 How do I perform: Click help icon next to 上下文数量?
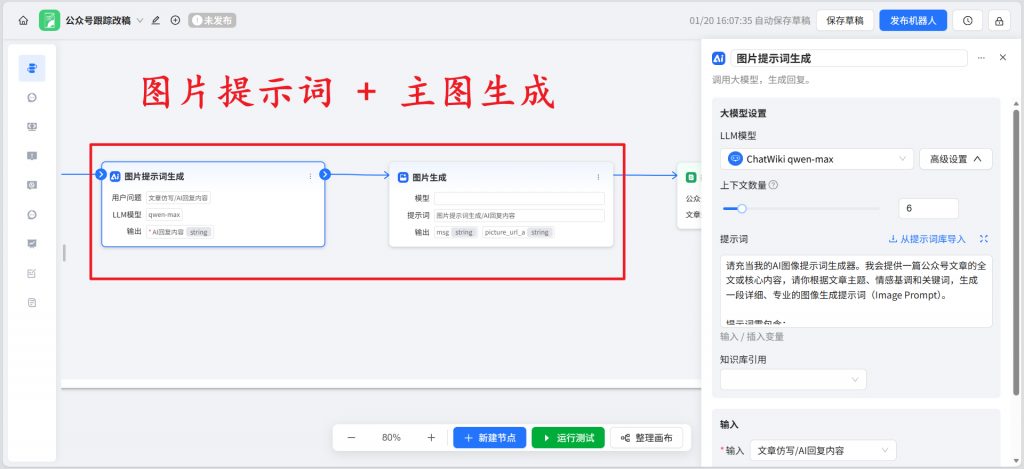(773, 185)
